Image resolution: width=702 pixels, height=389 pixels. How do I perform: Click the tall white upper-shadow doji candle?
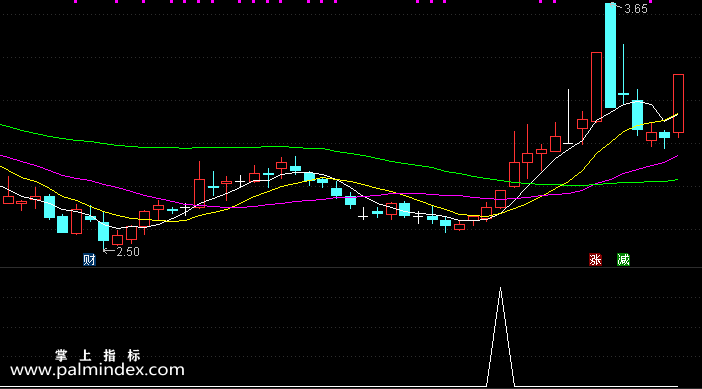coord(569,116)
